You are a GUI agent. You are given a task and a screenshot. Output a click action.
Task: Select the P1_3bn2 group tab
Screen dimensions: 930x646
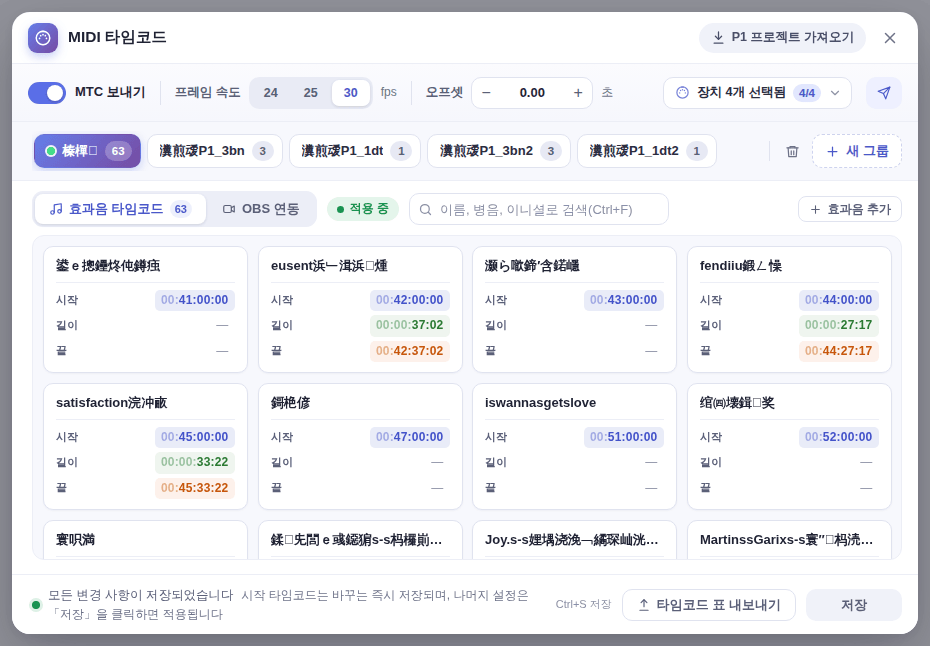click(x=499, y=151)
